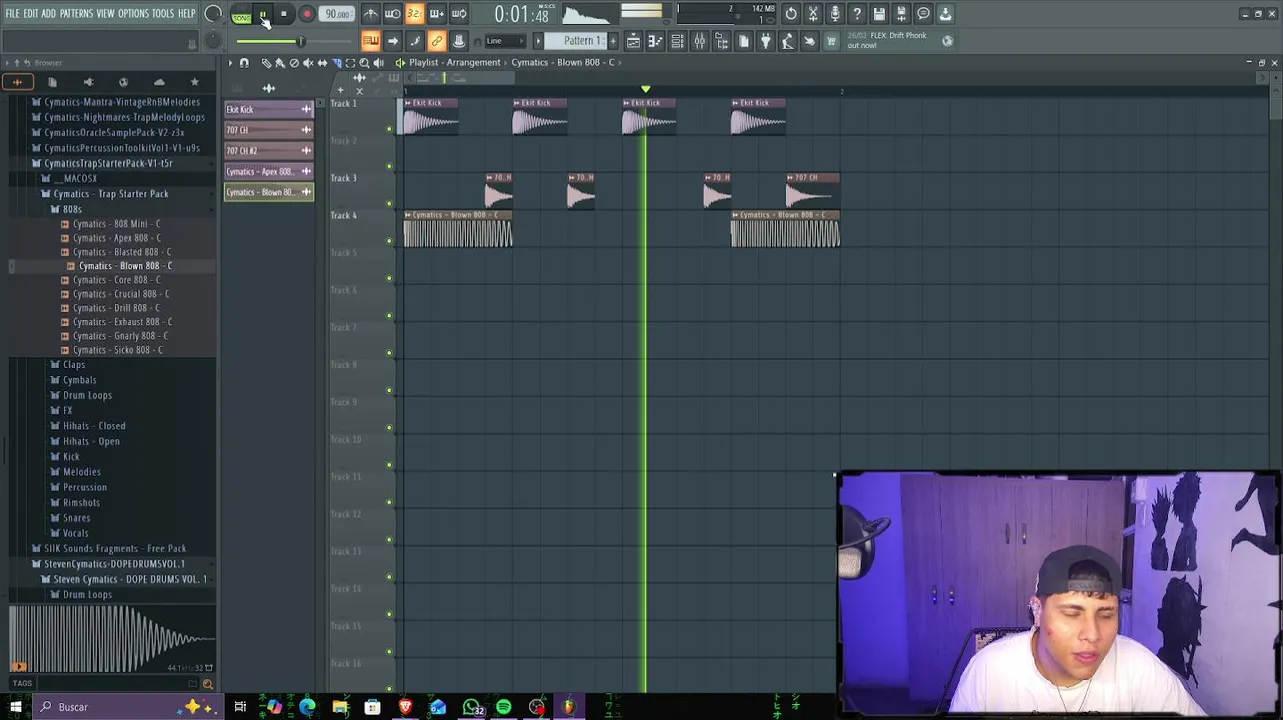Select the playlist delete tool
The width and height of the screenshot is (1283, 720).
294,63
